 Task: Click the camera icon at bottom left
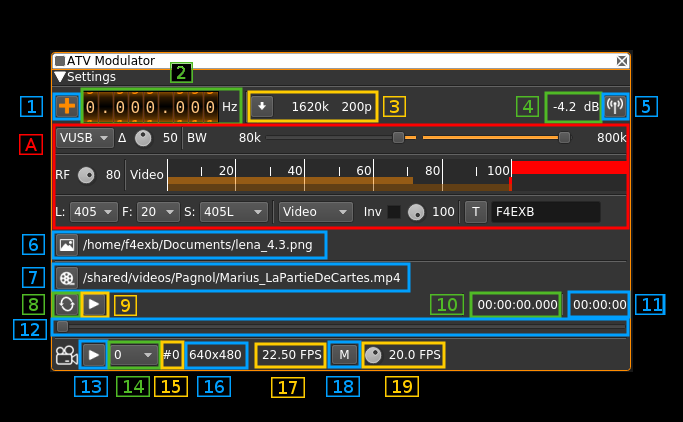(67, 355)
